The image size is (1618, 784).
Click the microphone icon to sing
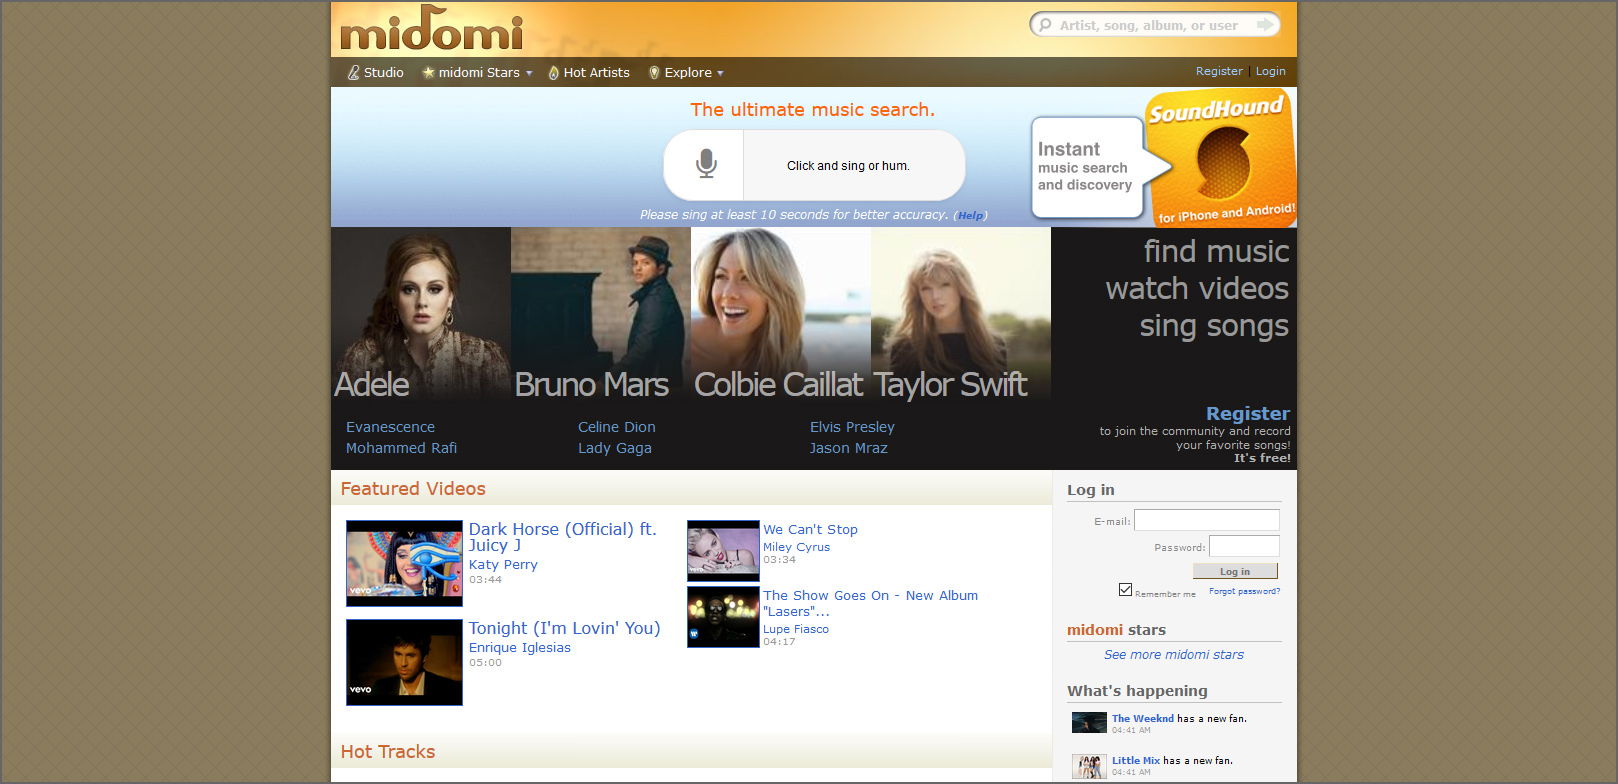(x=706, y=164)
